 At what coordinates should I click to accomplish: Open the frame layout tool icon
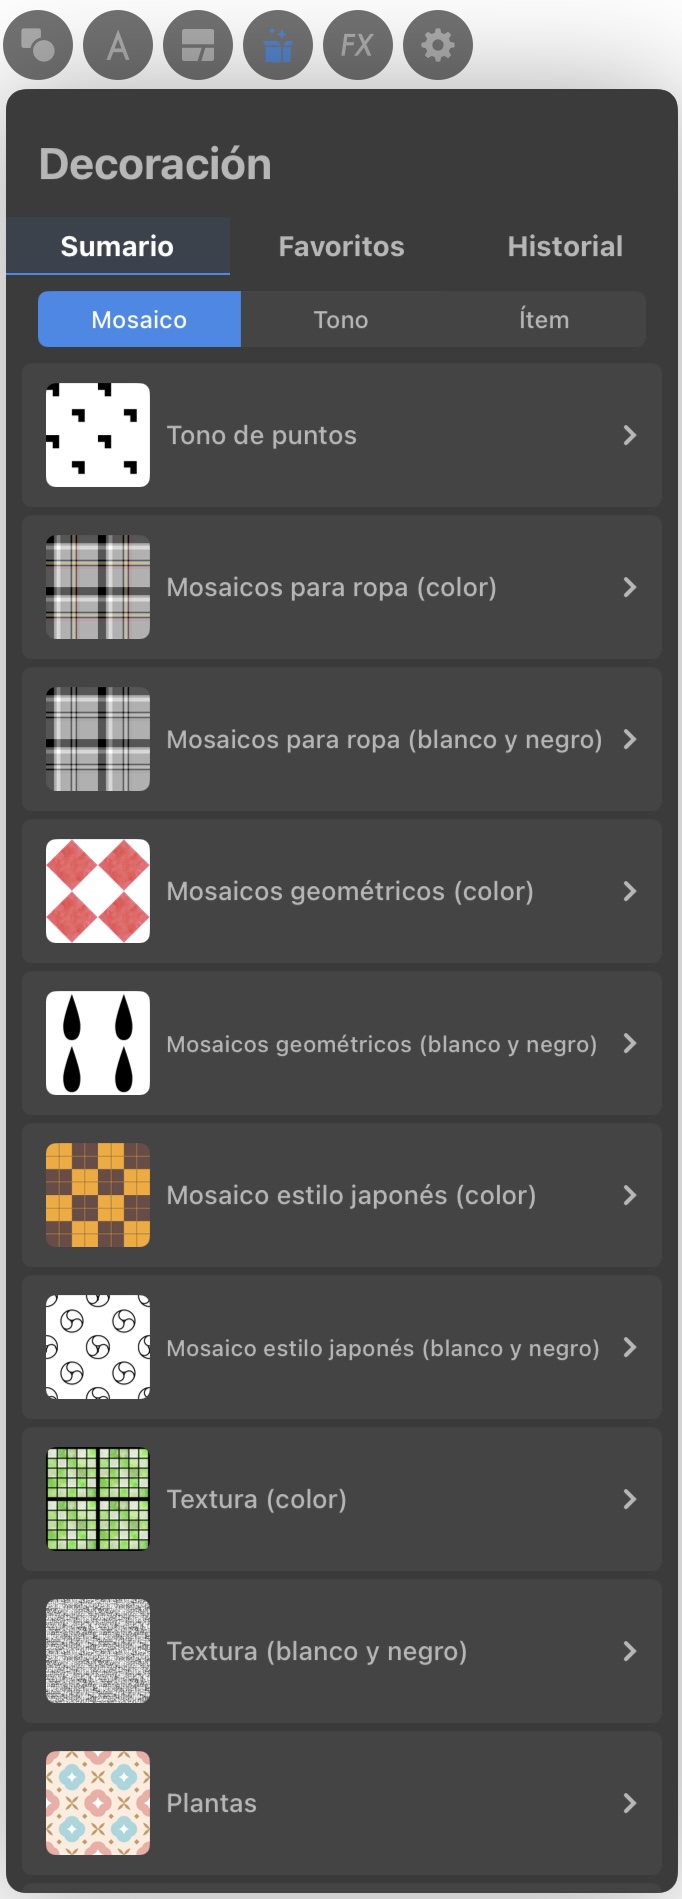point(198,45)
